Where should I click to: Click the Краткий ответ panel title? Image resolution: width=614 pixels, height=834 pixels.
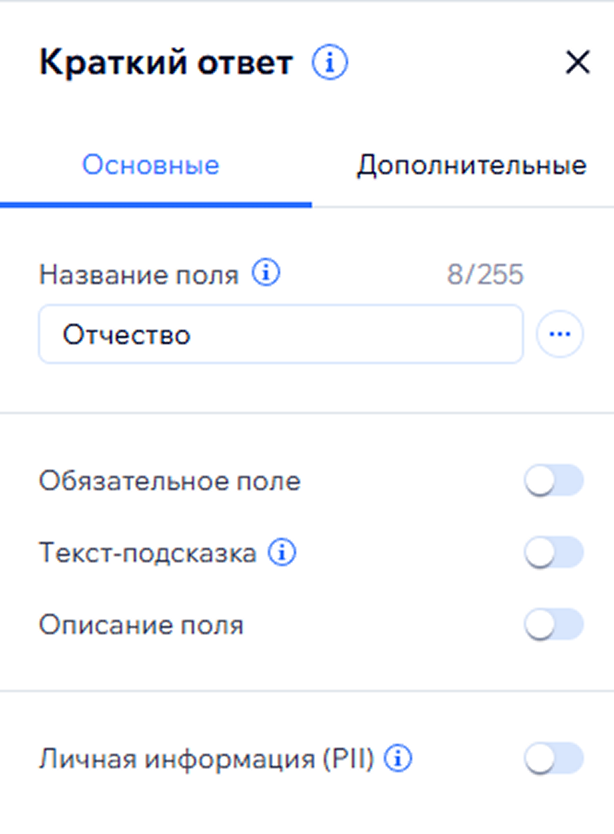[166, 64]
